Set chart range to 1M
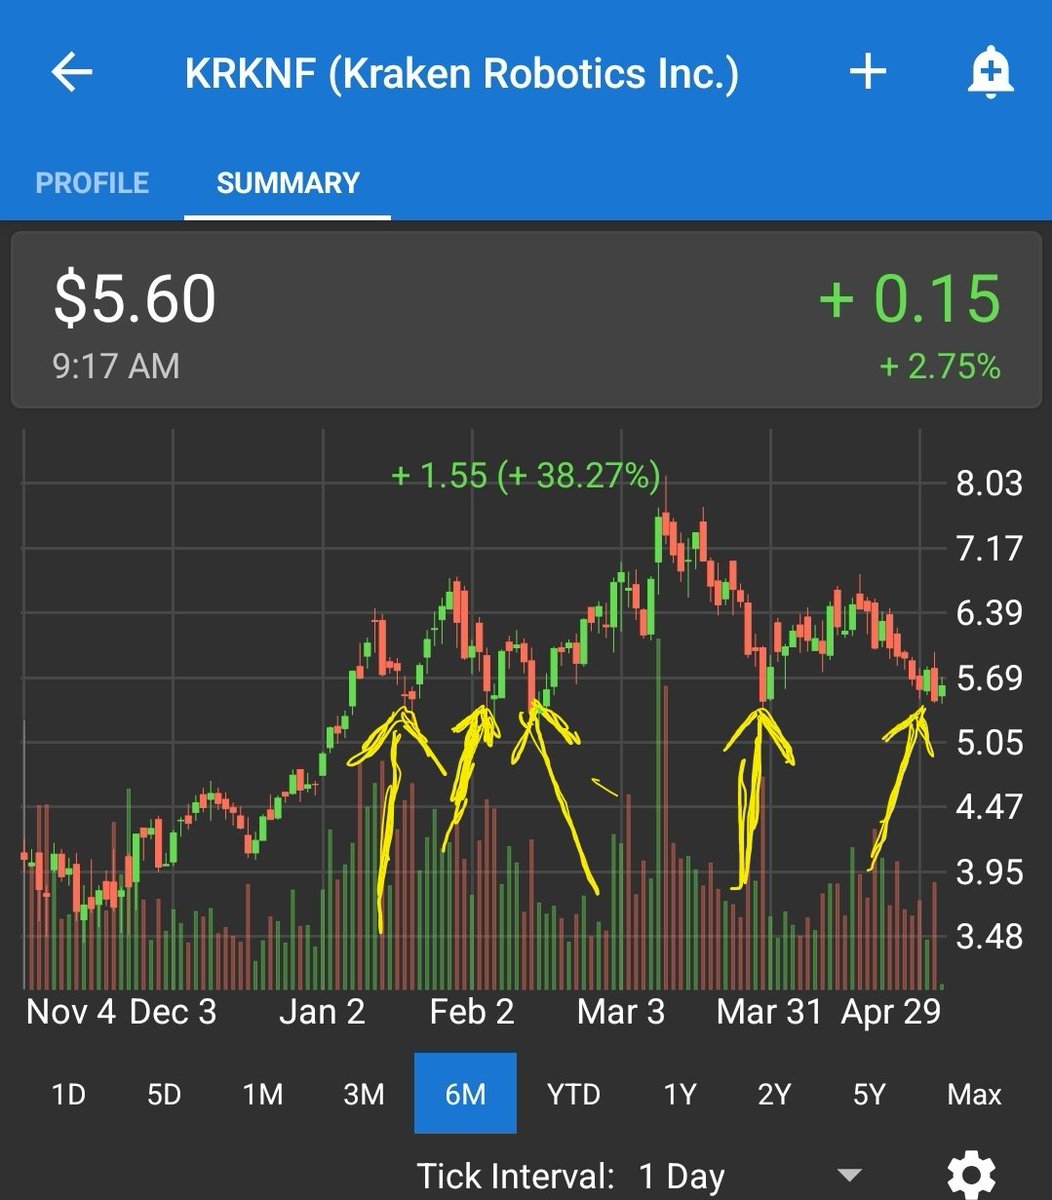The height and width of the screenshot is (1200, 1052). point(263,1094)
